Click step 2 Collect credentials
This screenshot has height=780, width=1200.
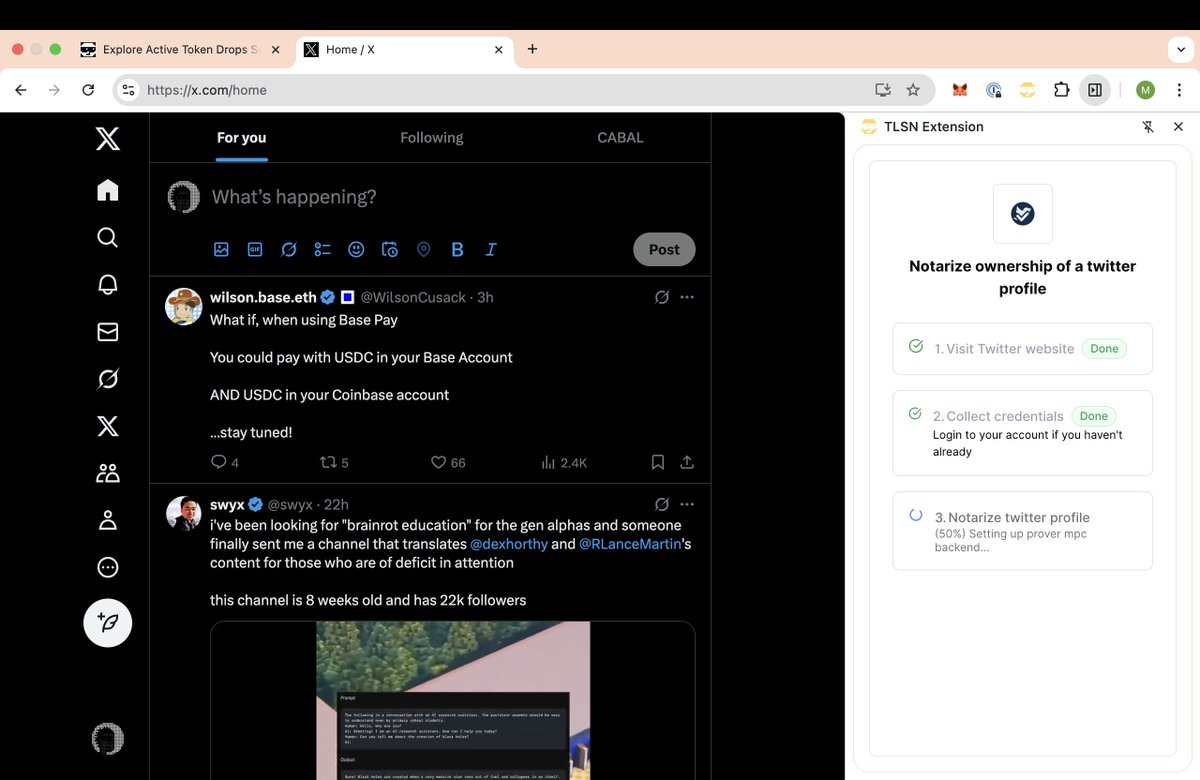point(1022,433)
